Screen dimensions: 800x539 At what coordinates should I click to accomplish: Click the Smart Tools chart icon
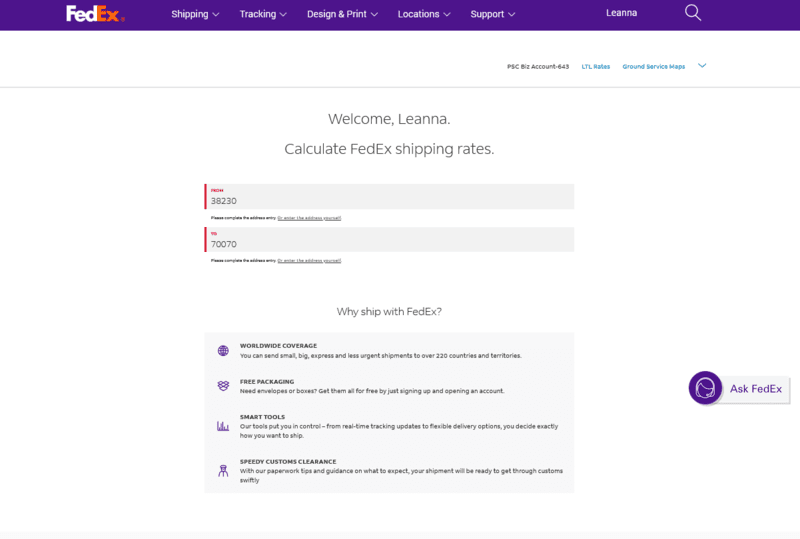click(223, 426)
